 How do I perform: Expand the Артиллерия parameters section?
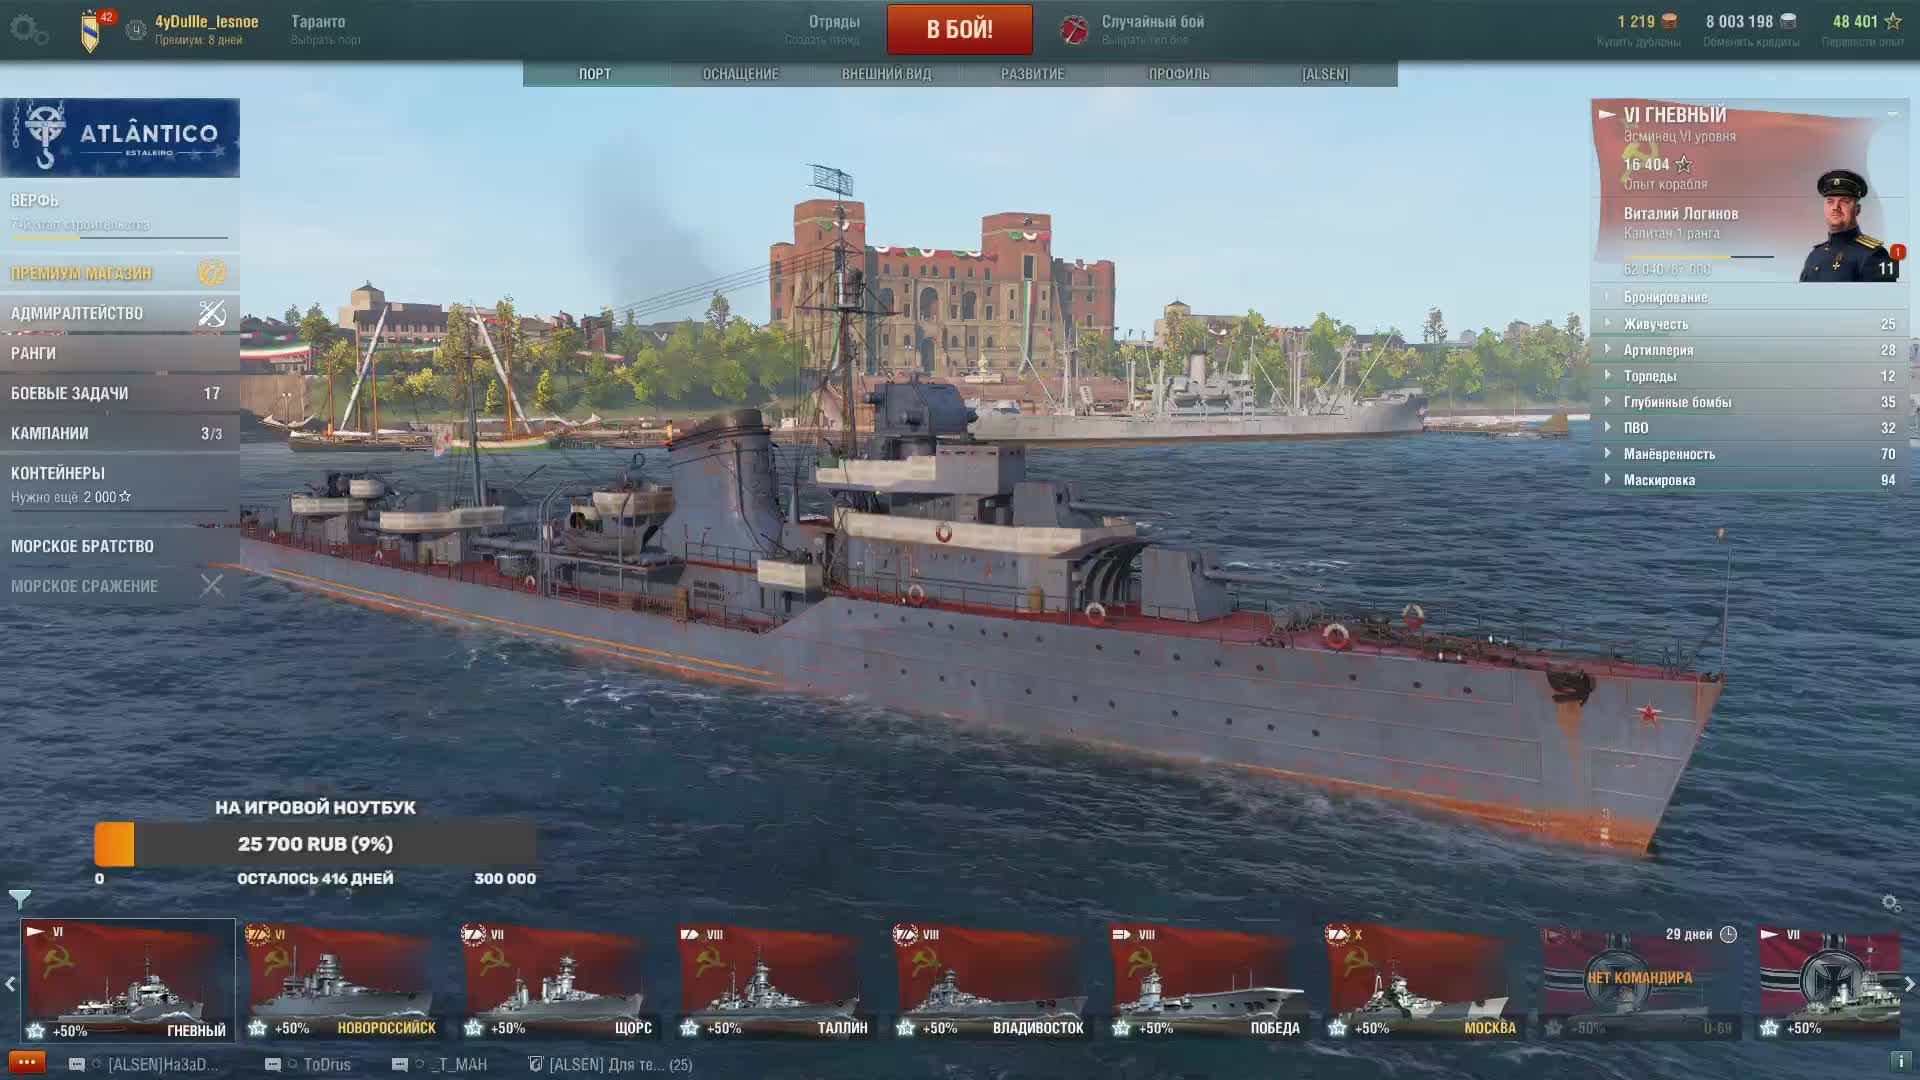tap(1750, 350)
